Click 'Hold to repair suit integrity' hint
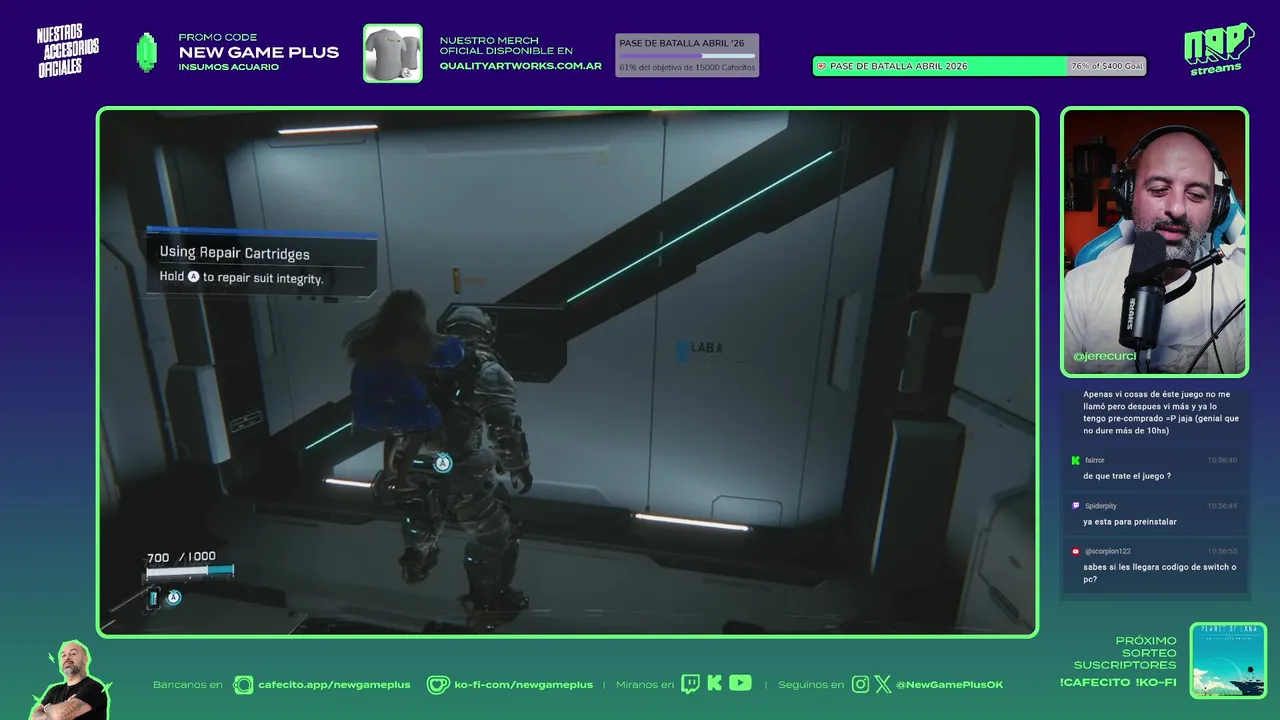 click(x=241, y=277)
